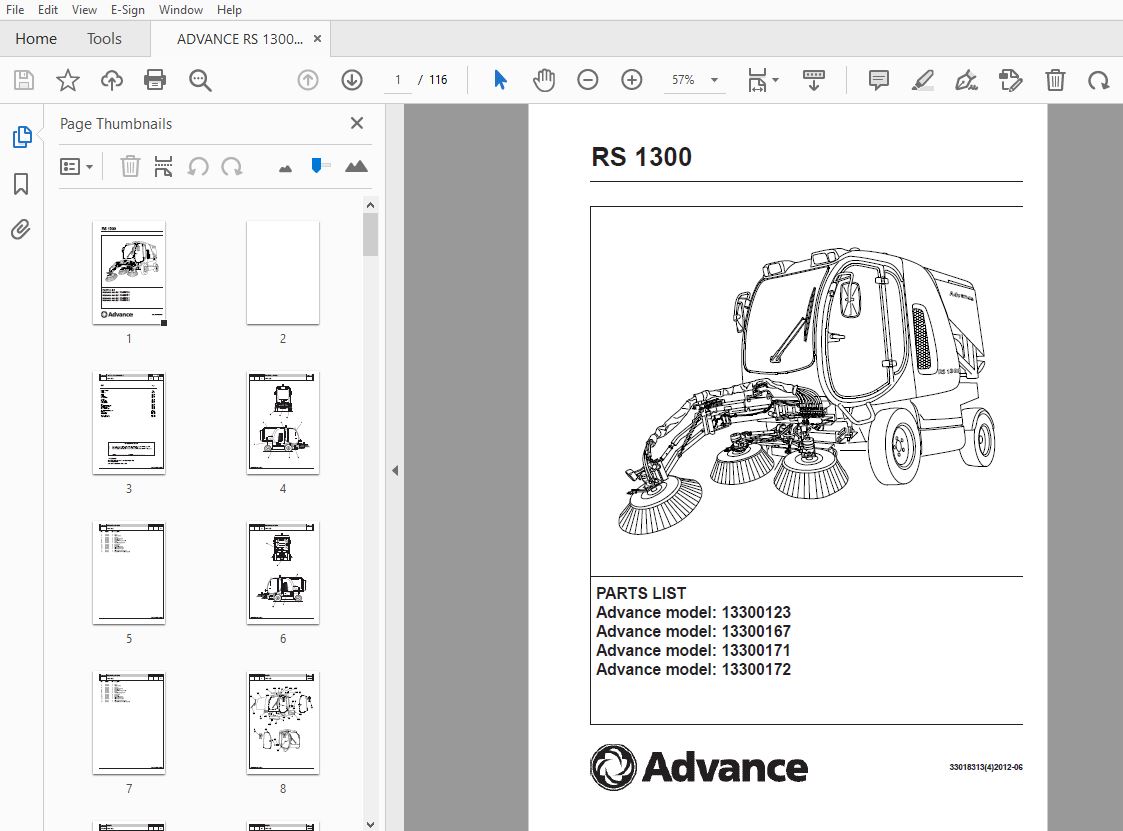Select page 5 thumbnail
1123x831 pixels.
(129, 573)
